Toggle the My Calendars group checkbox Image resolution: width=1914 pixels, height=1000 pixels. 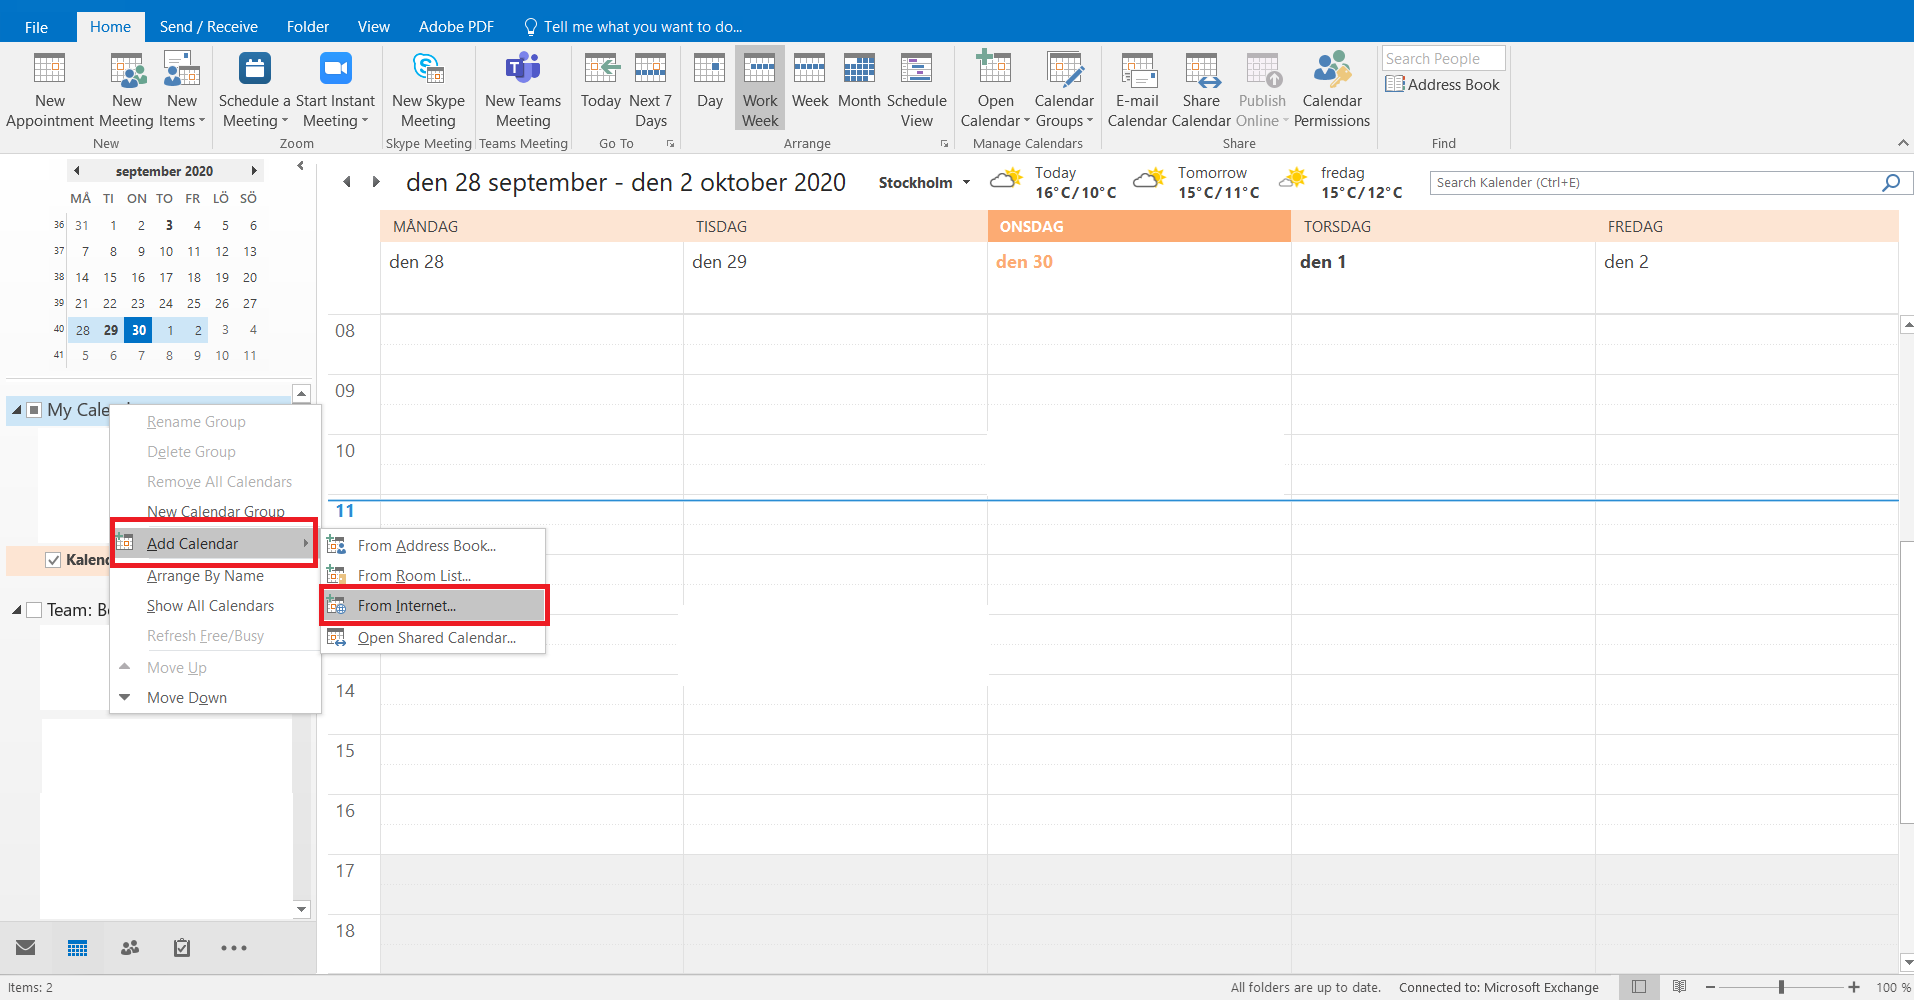[34, 410]
